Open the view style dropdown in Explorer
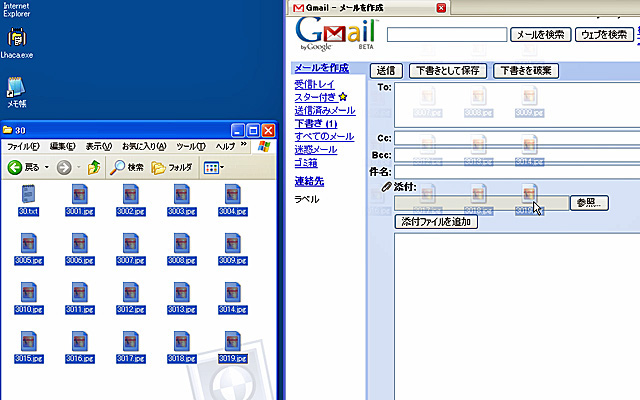 214,167
